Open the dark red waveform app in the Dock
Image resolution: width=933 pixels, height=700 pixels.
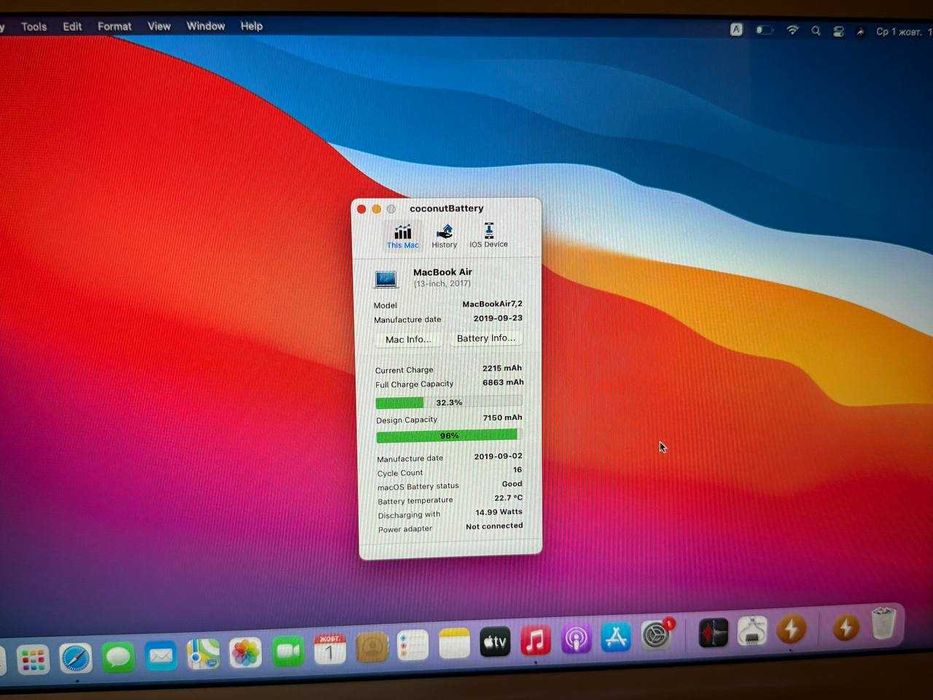(713, 632)
